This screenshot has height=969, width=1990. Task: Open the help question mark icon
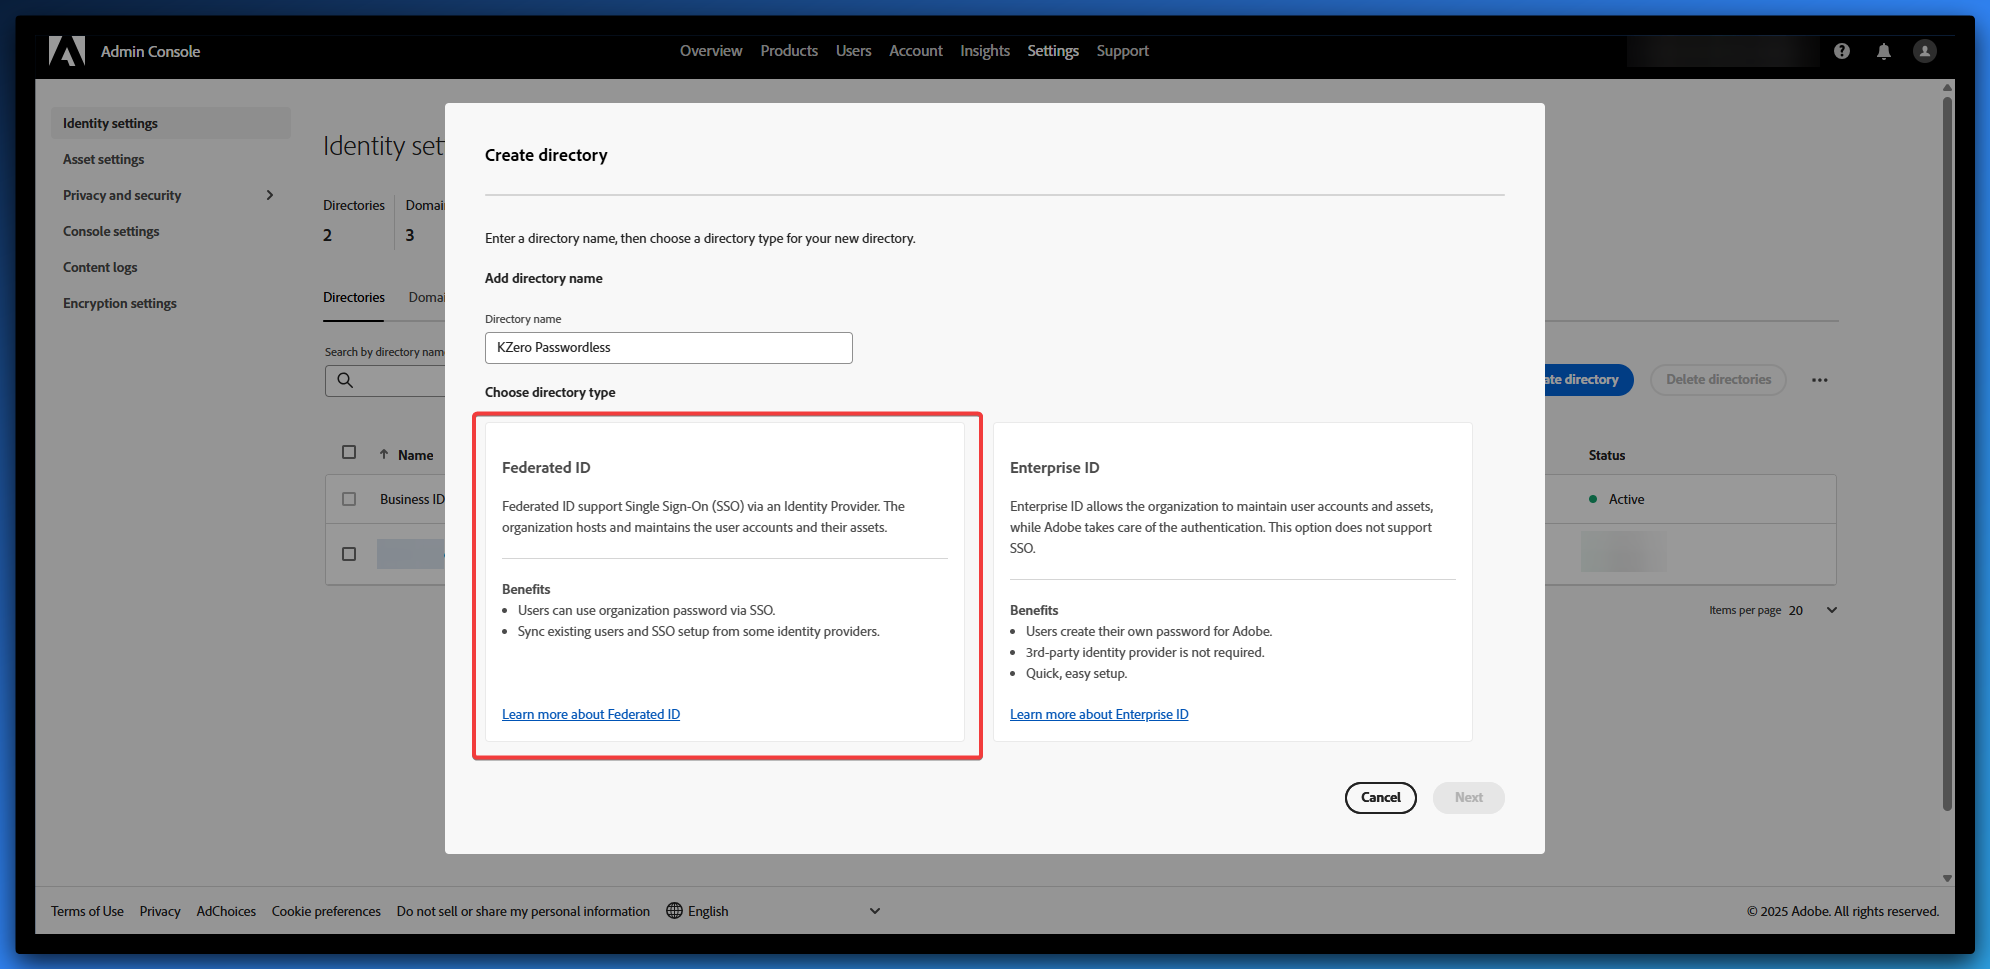(x=1841, y=51)
